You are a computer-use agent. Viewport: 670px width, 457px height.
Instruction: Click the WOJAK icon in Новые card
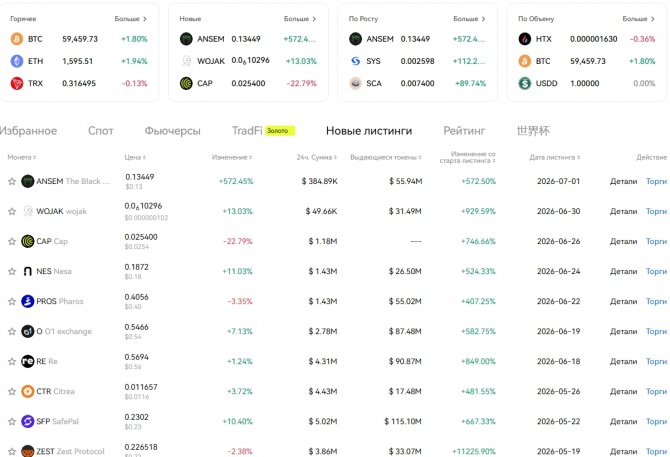point(186,61)
